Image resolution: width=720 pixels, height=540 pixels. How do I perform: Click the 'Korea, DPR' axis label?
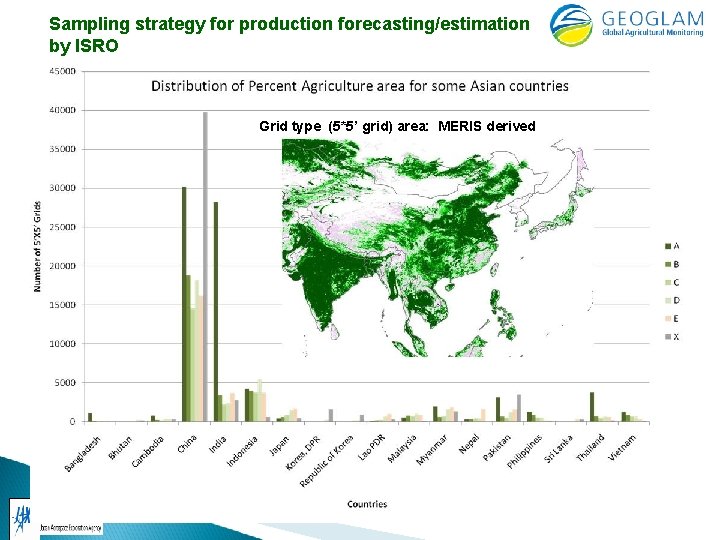[304, 452]
